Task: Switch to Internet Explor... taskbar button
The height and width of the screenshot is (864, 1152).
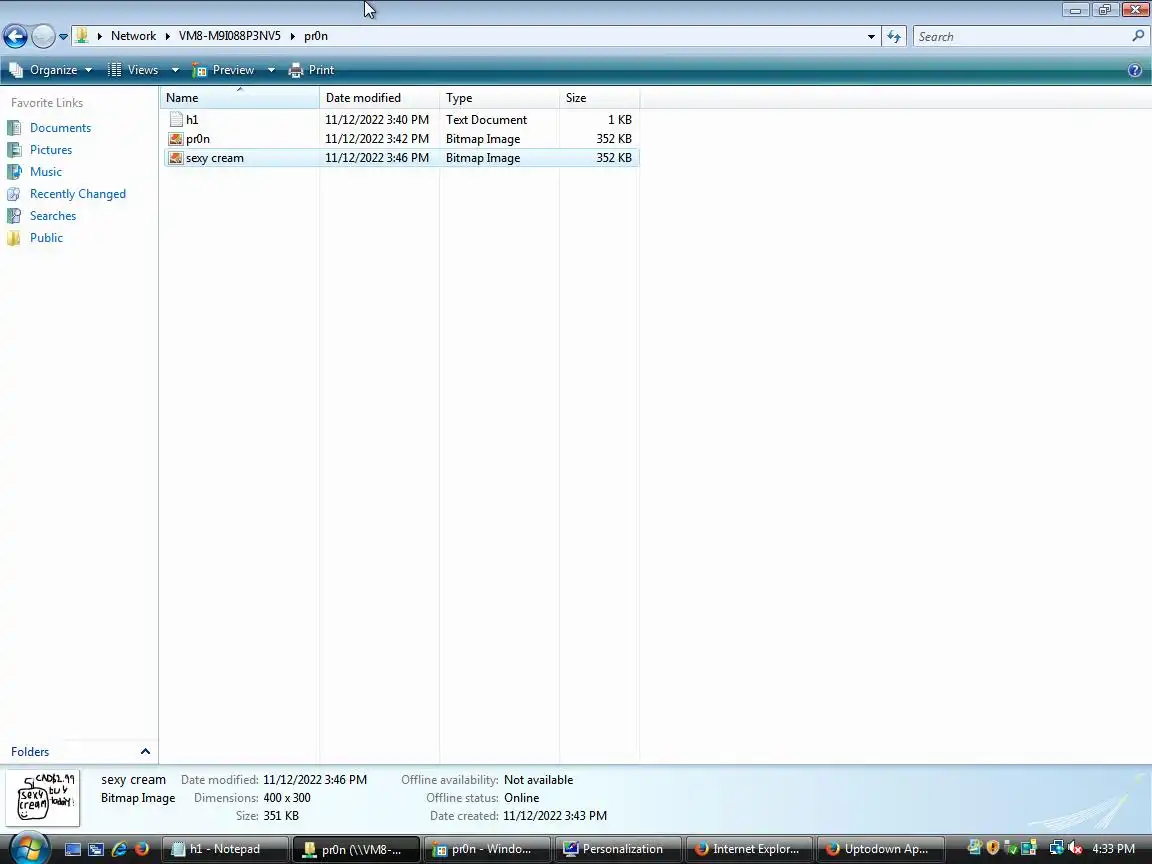Action: pos(749,849)
